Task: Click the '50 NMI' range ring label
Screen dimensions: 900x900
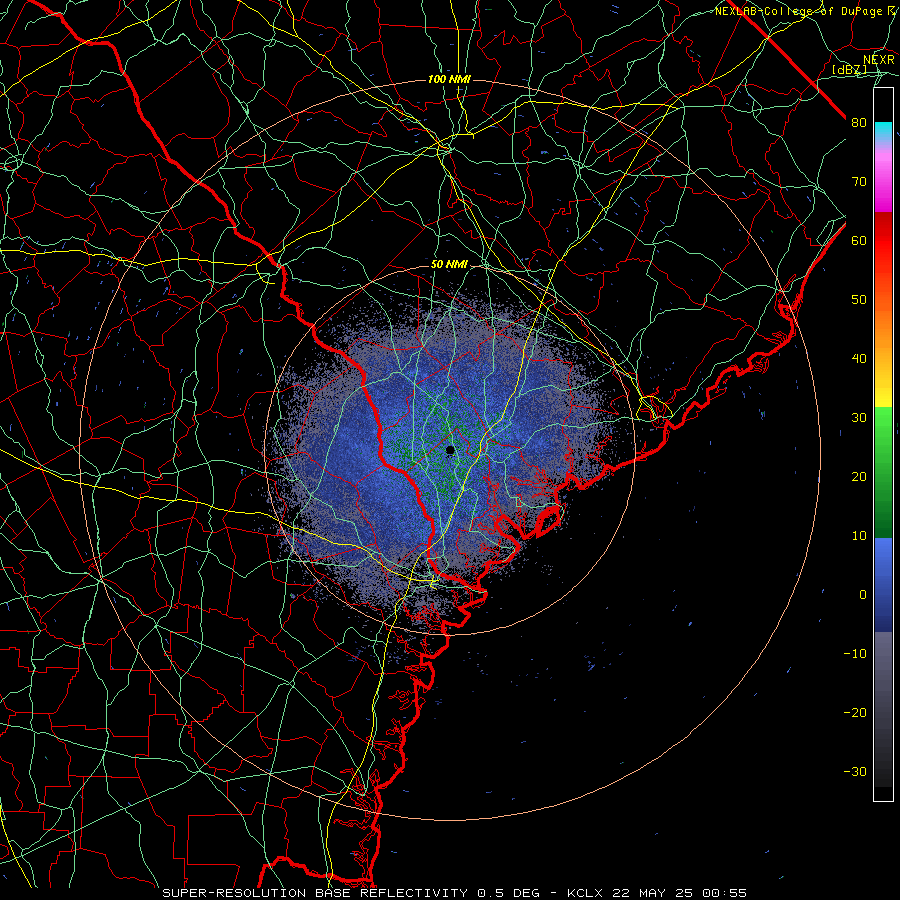Action: [449, 265]
